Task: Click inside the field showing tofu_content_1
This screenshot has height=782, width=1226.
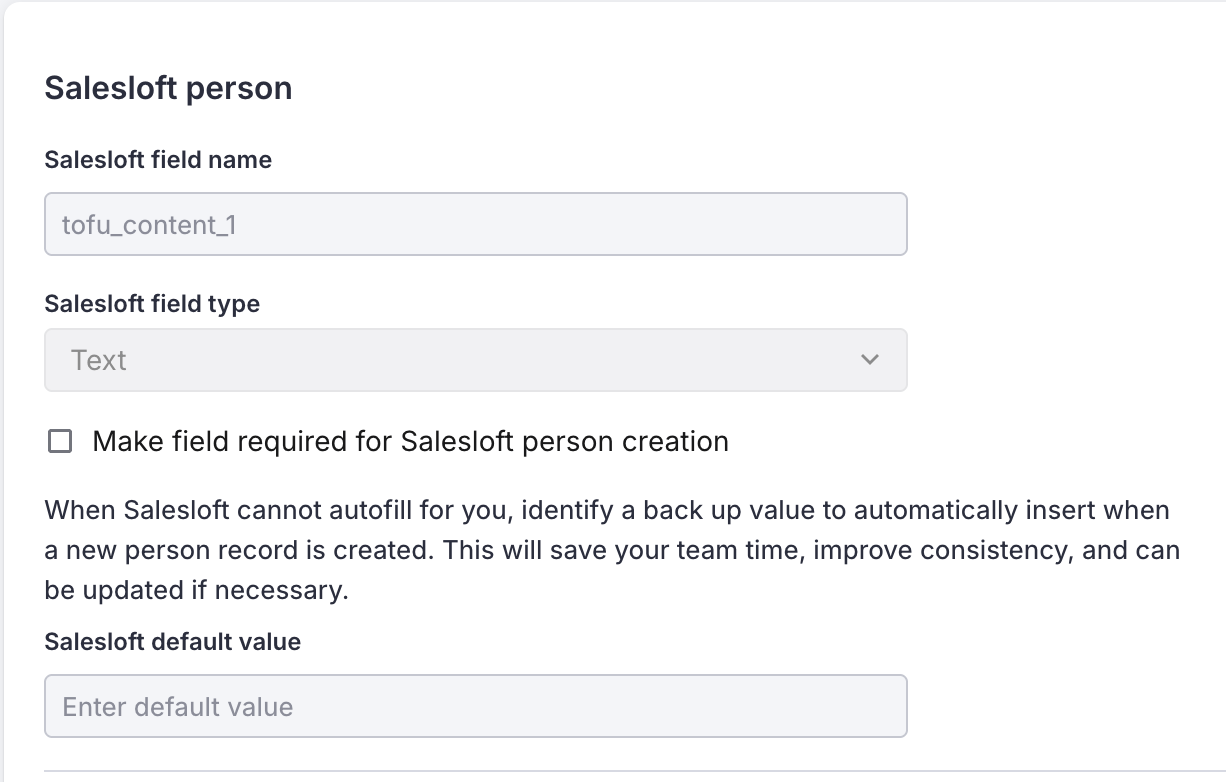Action: [475, 224]
